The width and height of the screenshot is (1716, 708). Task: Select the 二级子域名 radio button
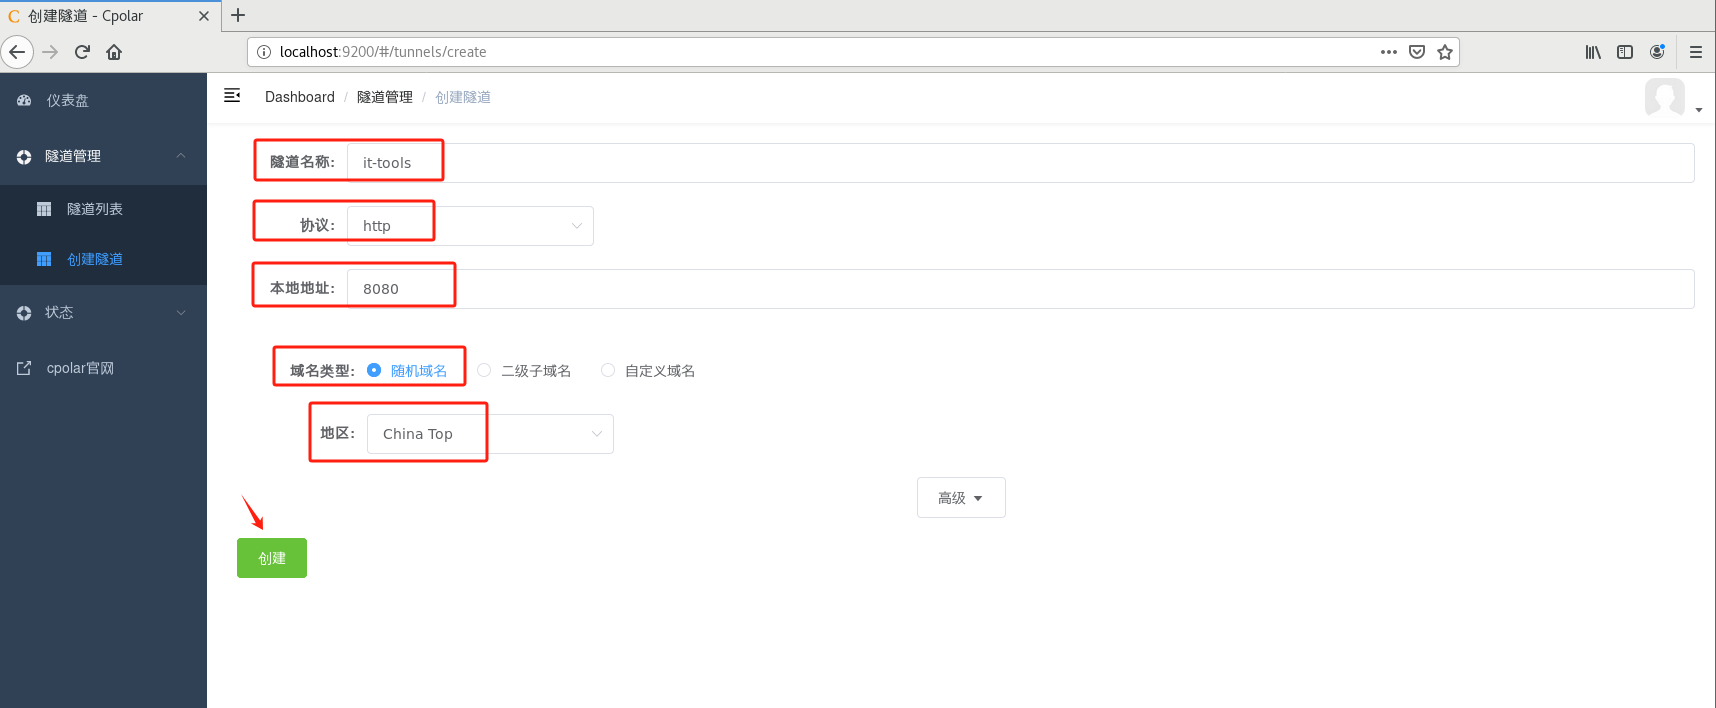(x=484, y=370)
